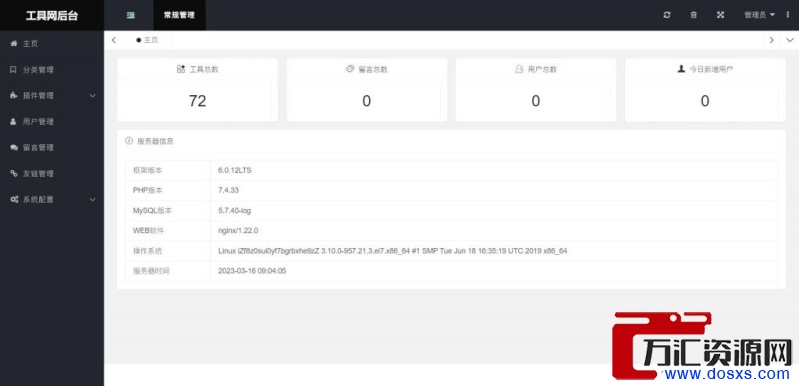Click the puzzle icon beside 插件管理

[x=14, y=96]
